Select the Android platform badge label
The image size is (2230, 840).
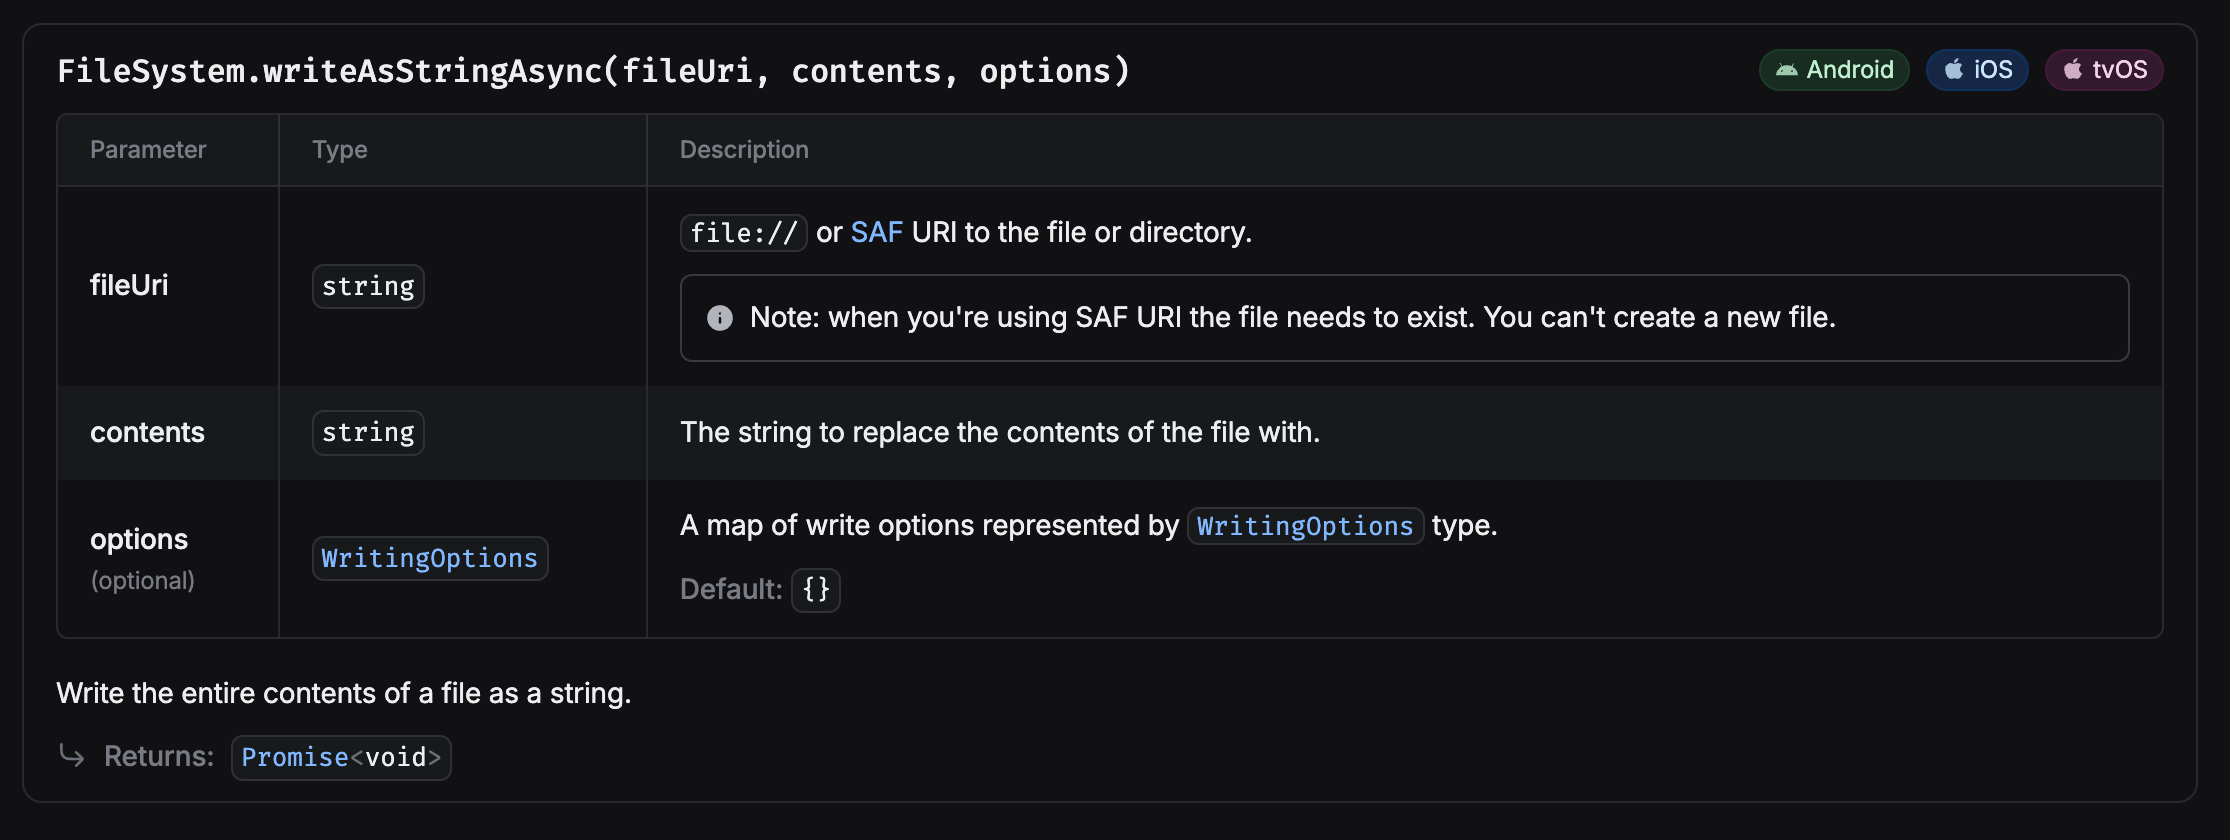pyautogui.click(x=1849, y=70)
